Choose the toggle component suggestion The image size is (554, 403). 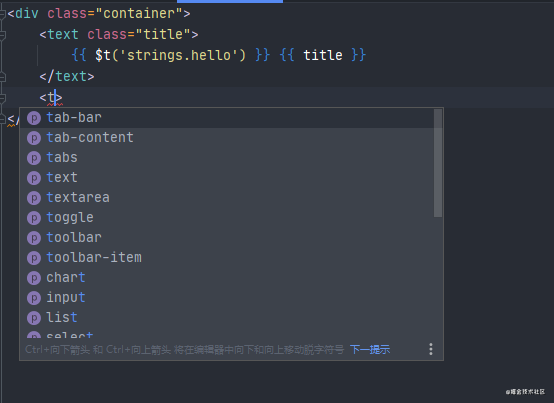[226, 218]
